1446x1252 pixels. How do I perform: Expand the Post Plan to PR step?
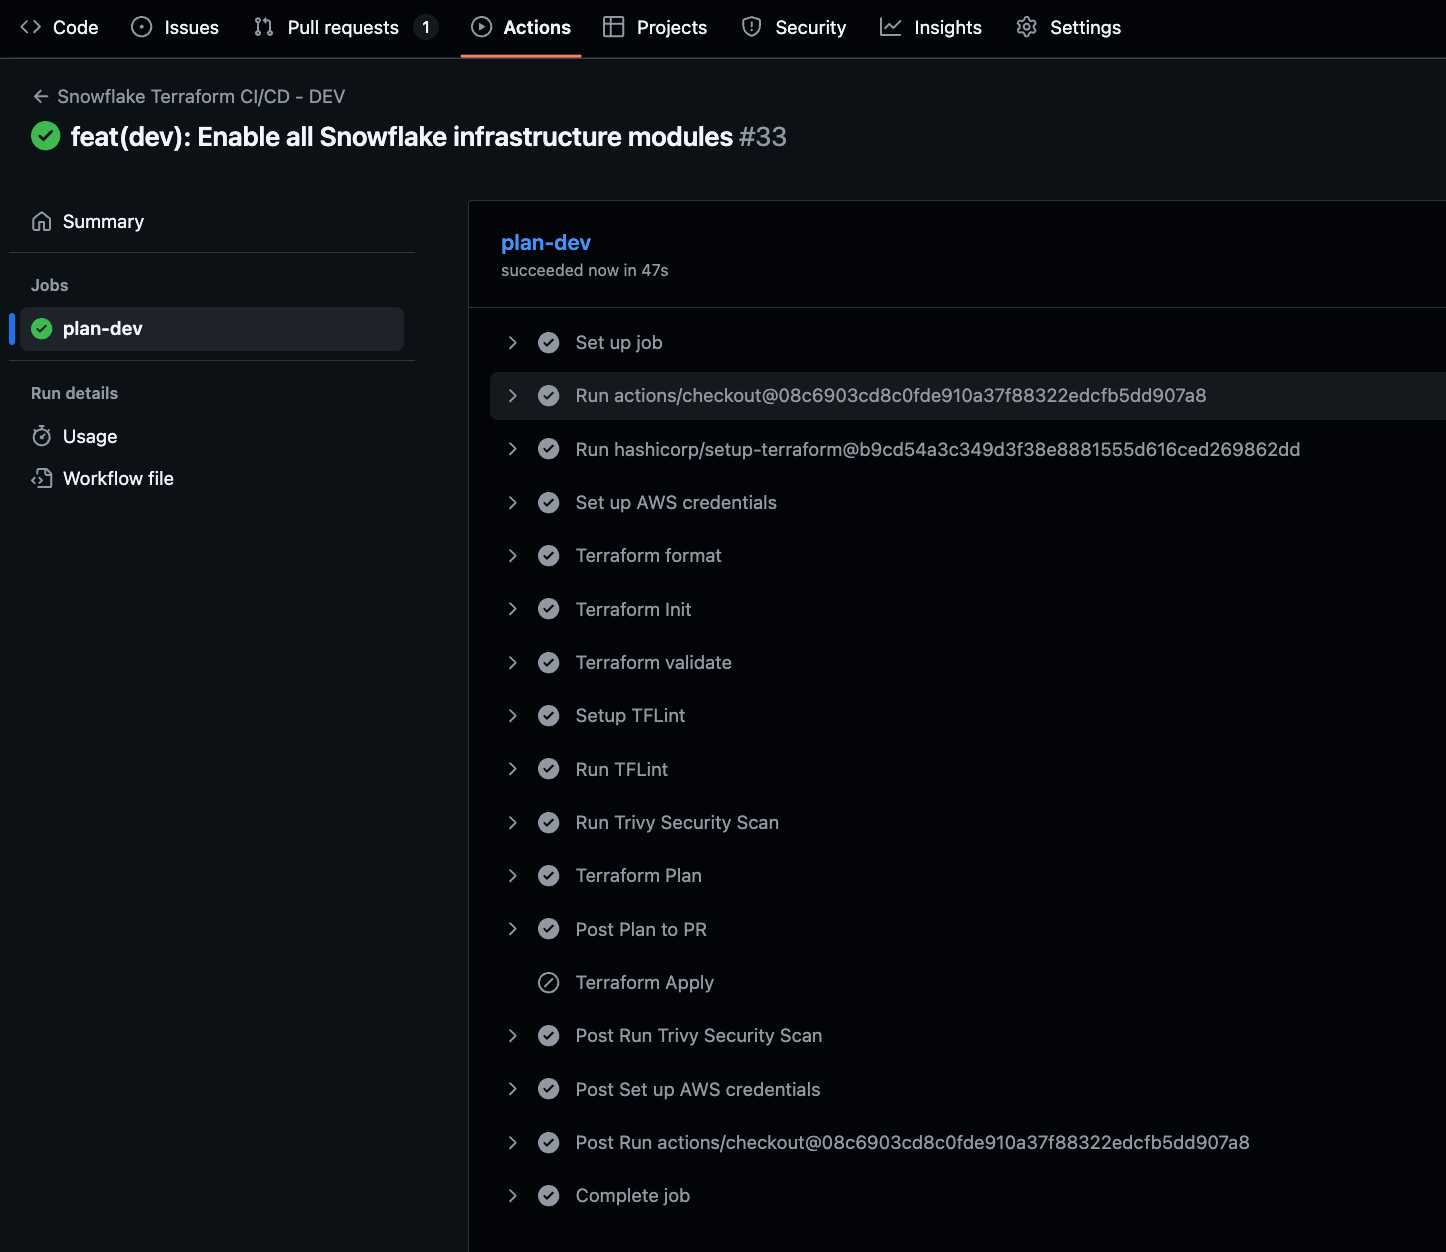pyautogui.click(x=512, y=929)
